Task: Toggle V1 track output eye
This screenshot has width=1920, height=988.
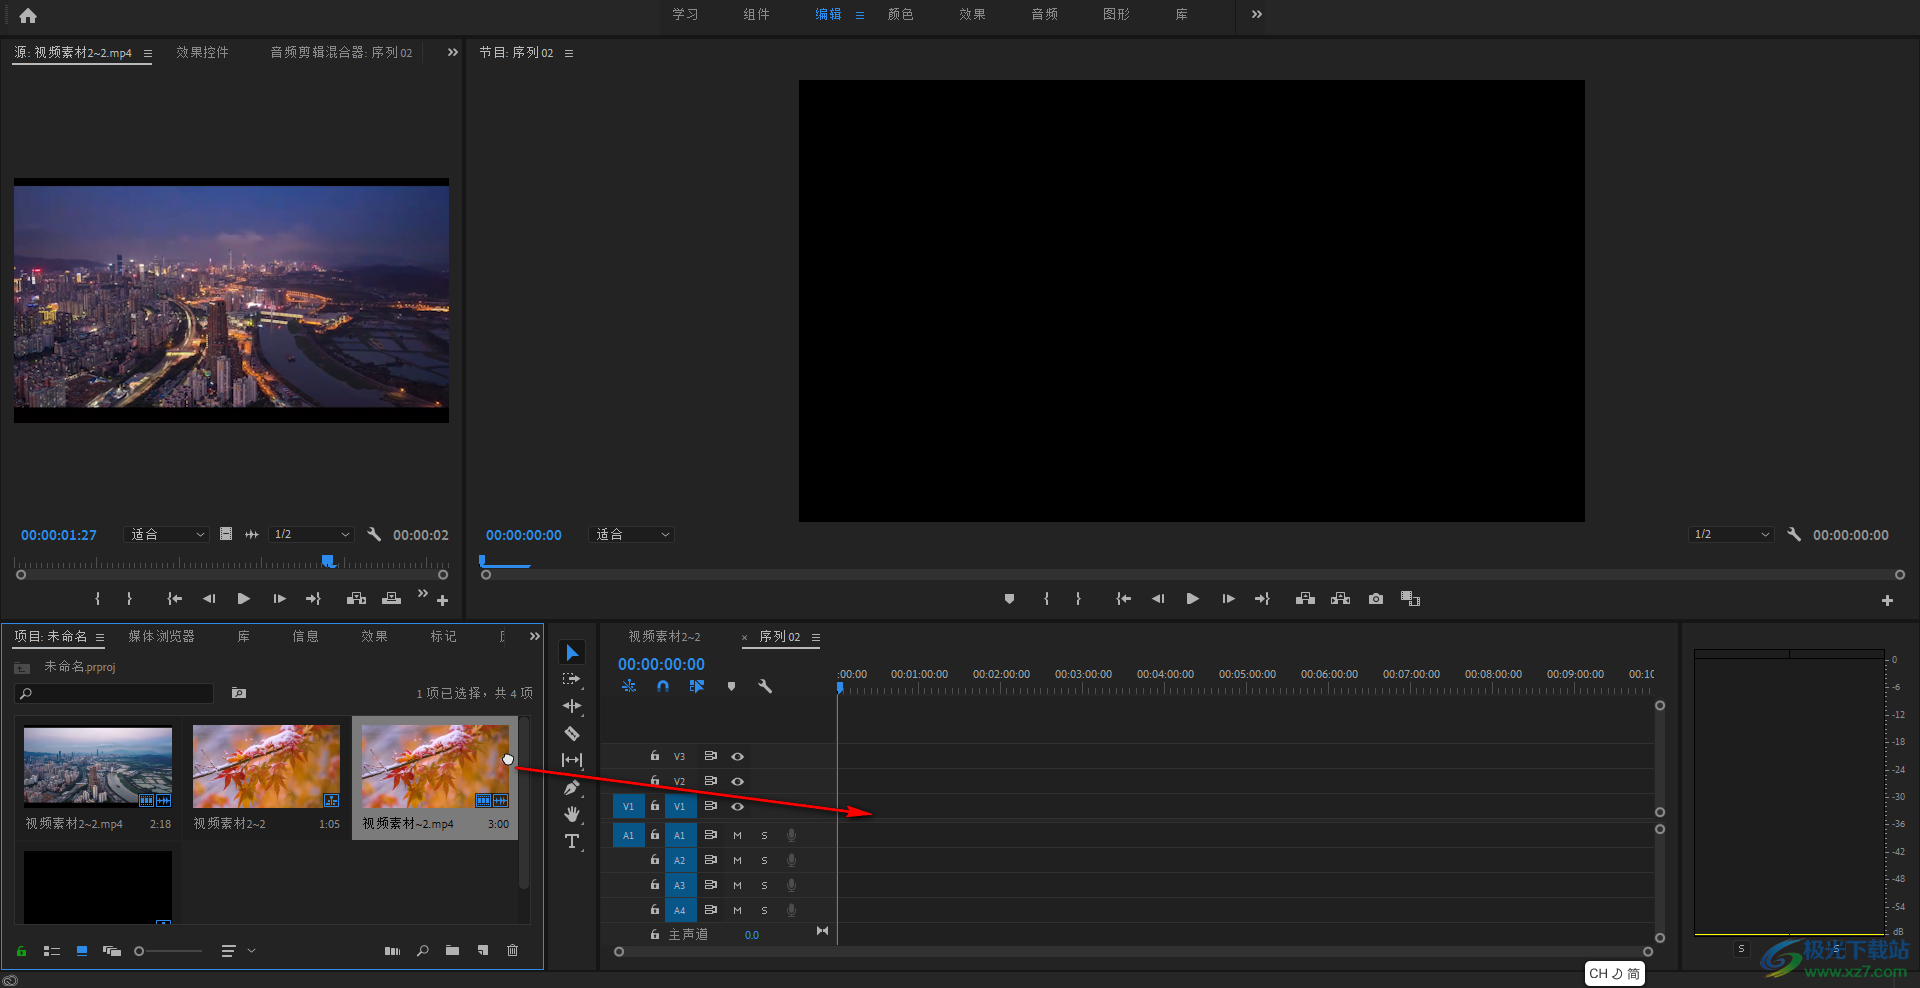Action: coord(737,806)
